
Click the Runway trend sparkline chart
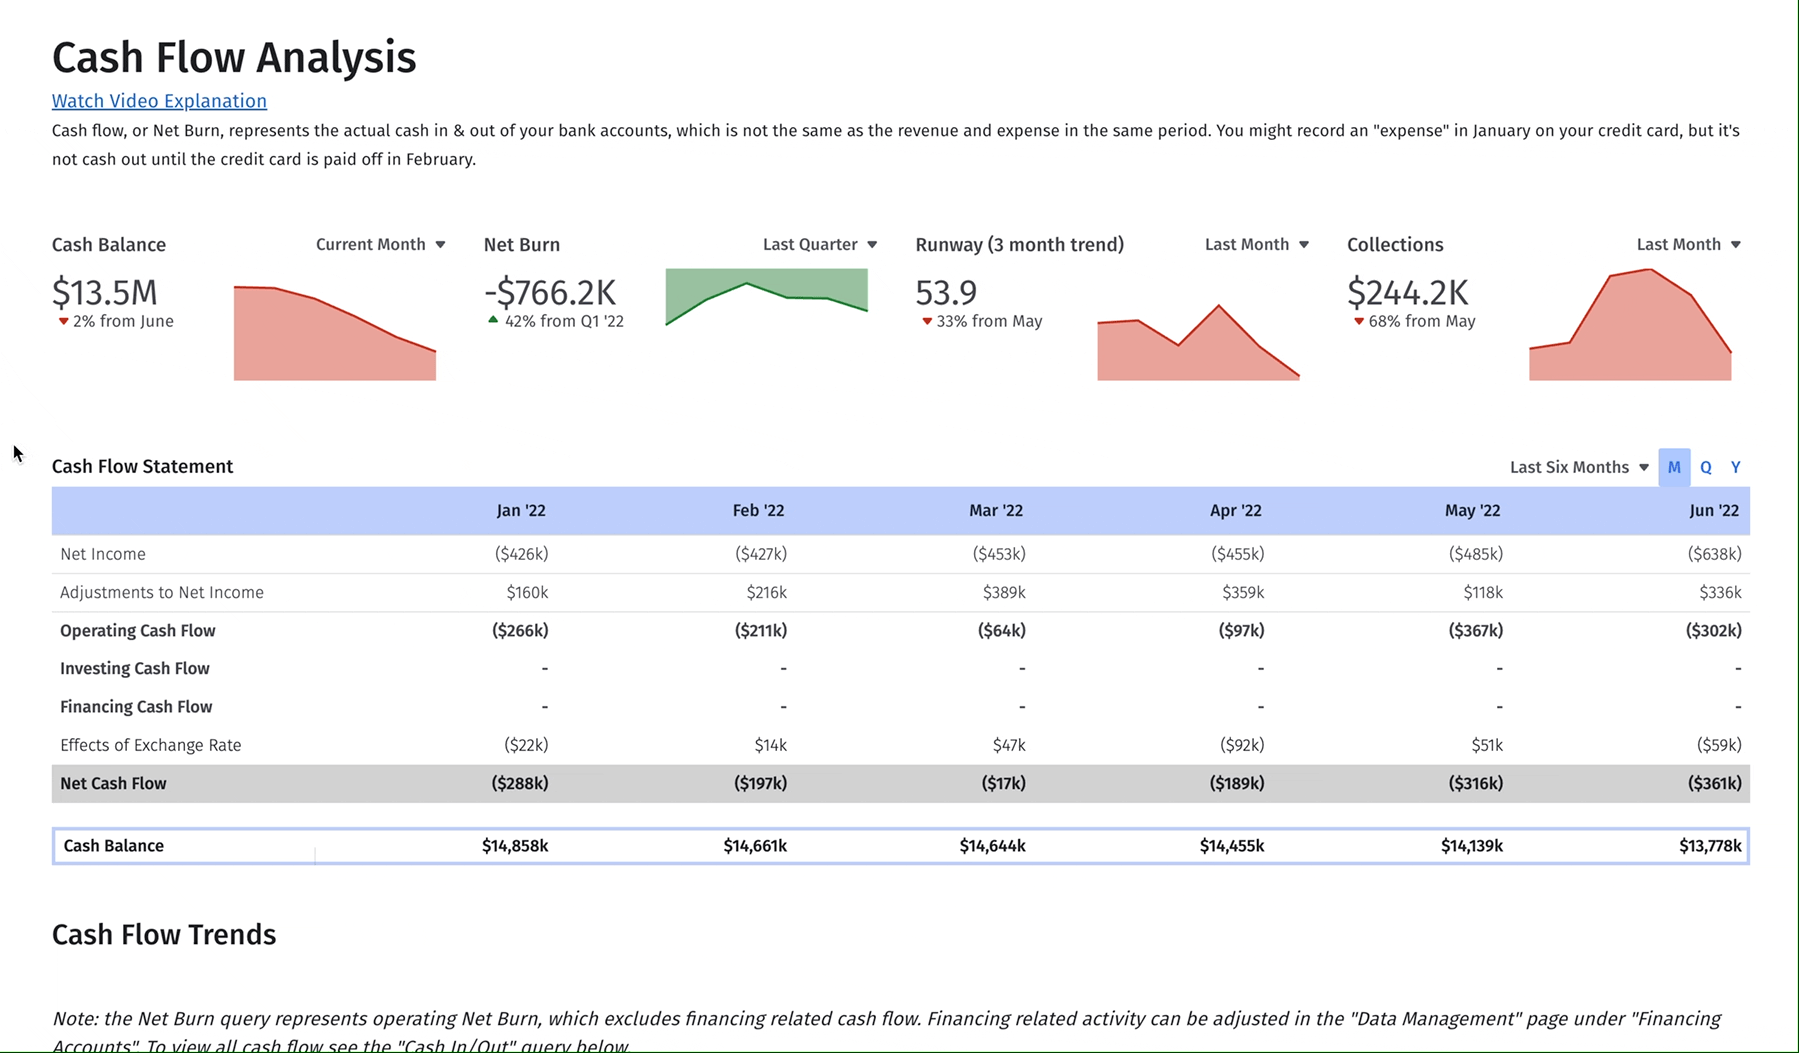pos(1198,346)
